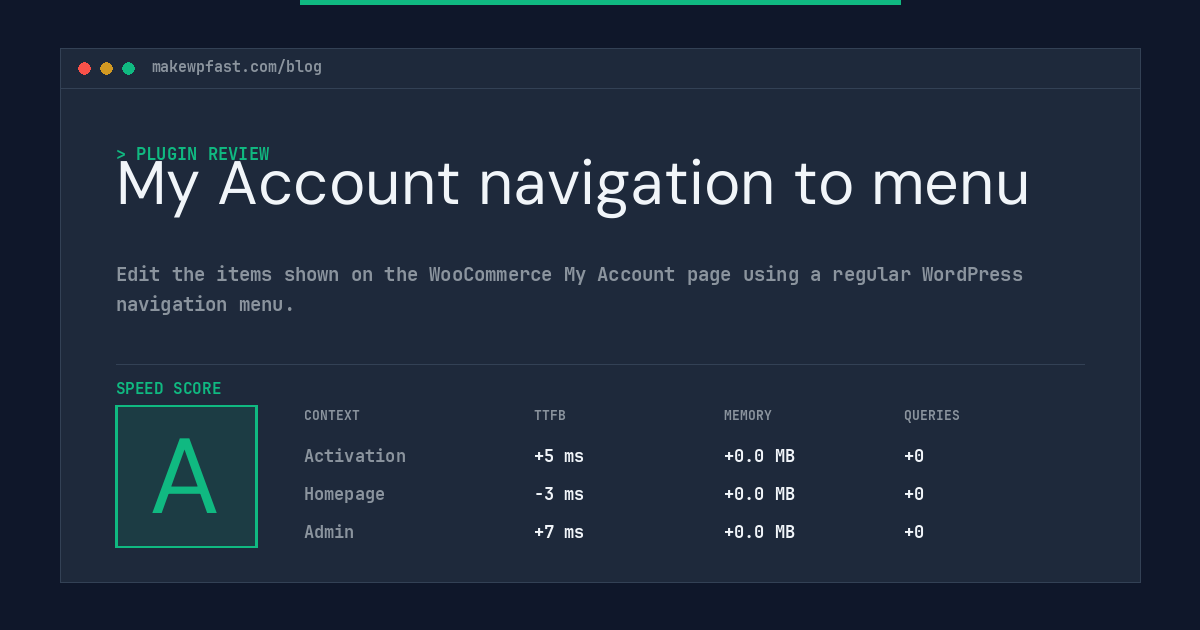Click Activation row memory +0.0 MB
This screenshot has width=1200, height=630.
pyautogui.click(x=759, y=456)
